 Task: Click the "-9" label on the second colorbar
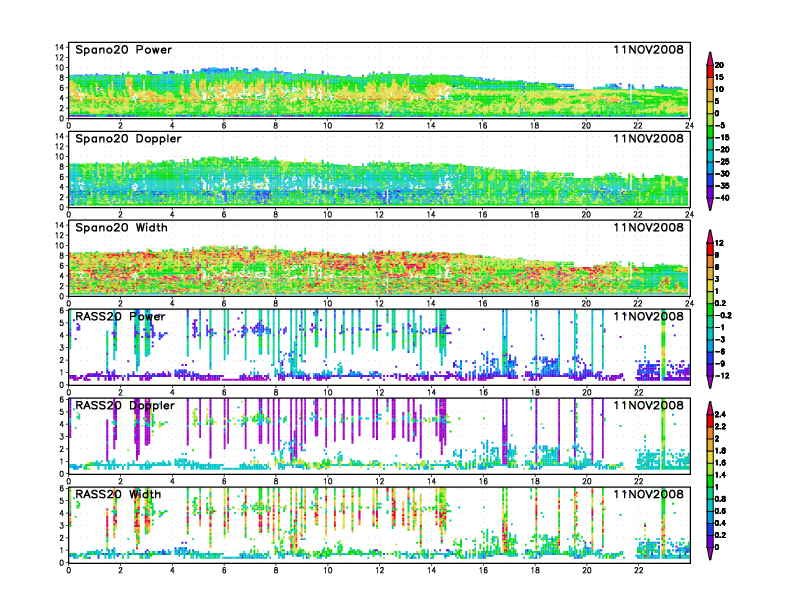(719, 364)
